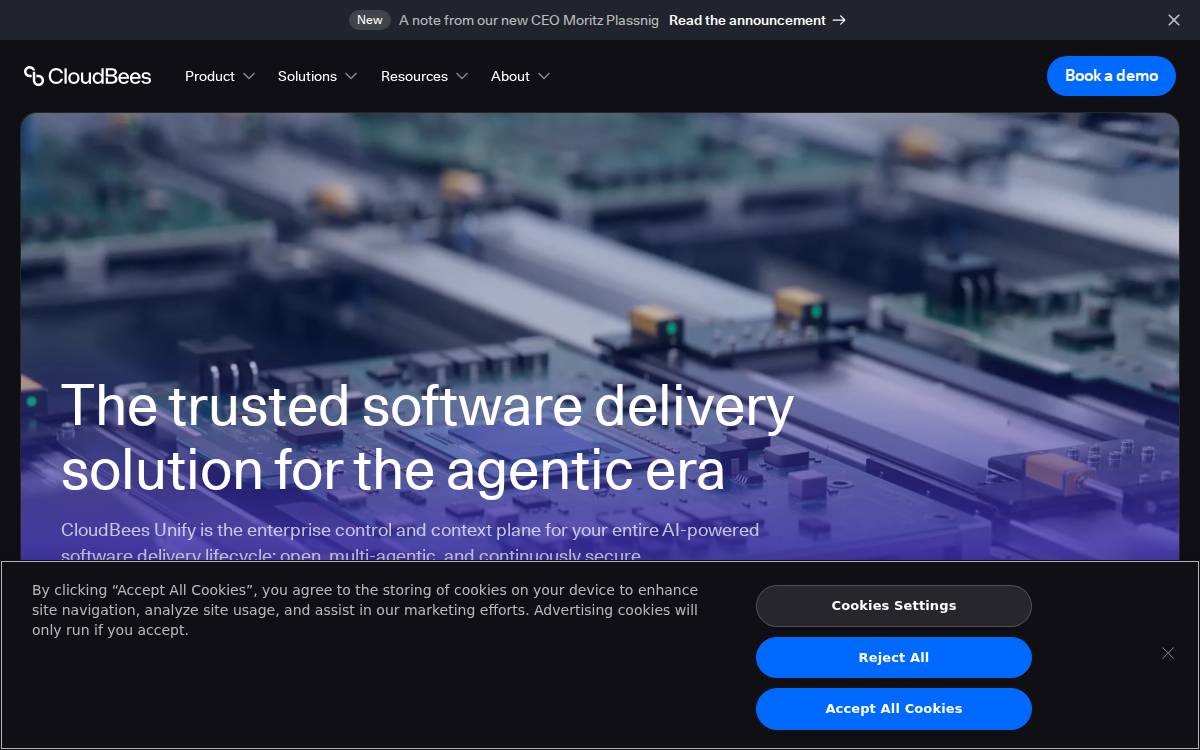1200x750 pixels.
Task: Click the arrow after Read the announcement
Action: (x=839, y=20)
